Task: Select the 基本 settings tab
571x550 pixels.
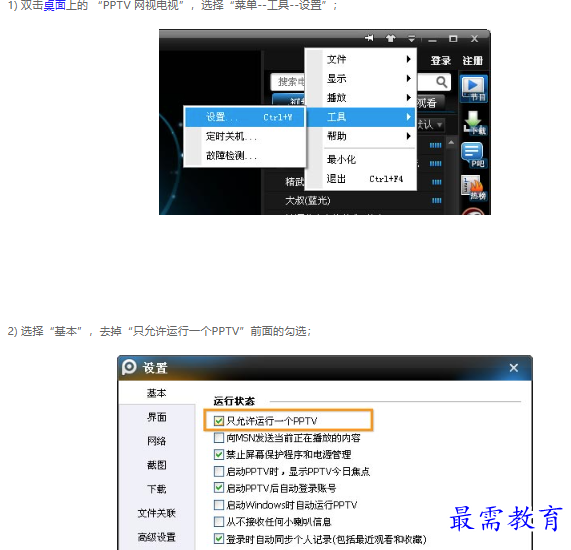Action: click(x=157, y=393)
